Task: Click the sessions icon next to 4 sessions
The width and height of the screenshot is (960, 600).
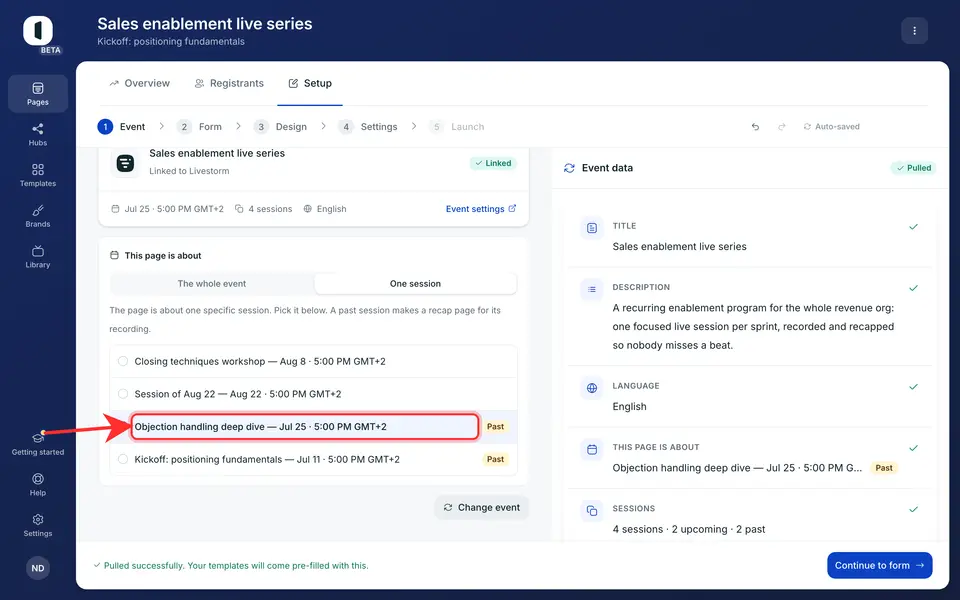Action: click(239, 209)
